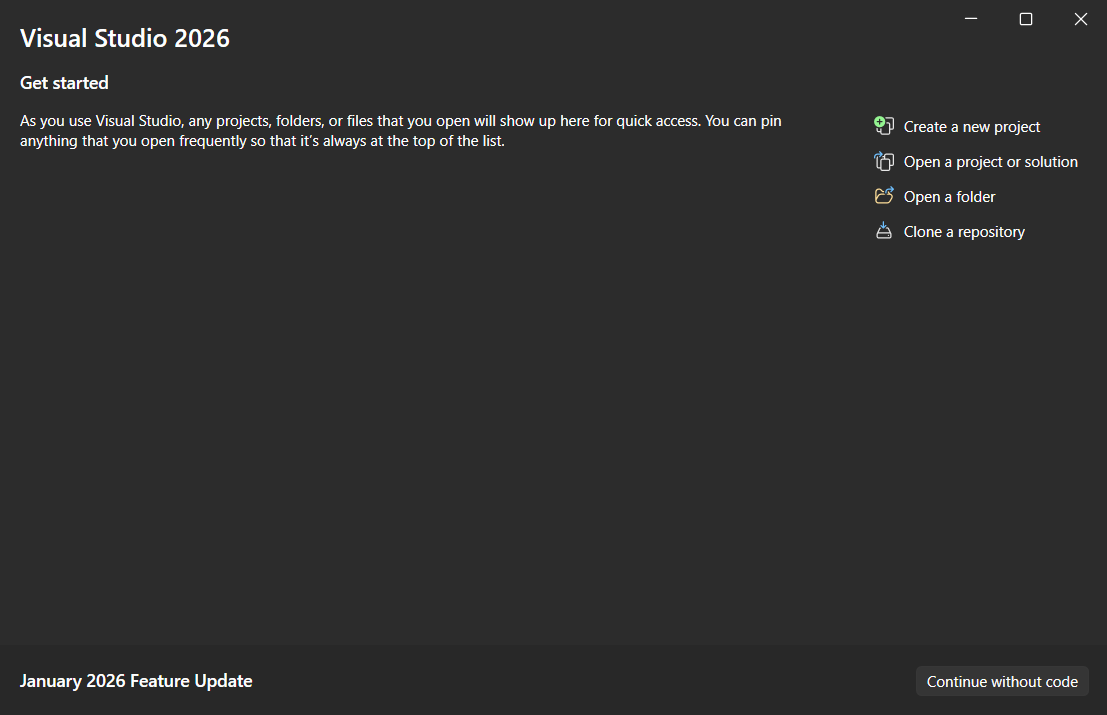Screen dimensions: 1107x715
Task: Click the January 2026 Feature Update label
Action: pyautogui.click(x=136, y=681)
